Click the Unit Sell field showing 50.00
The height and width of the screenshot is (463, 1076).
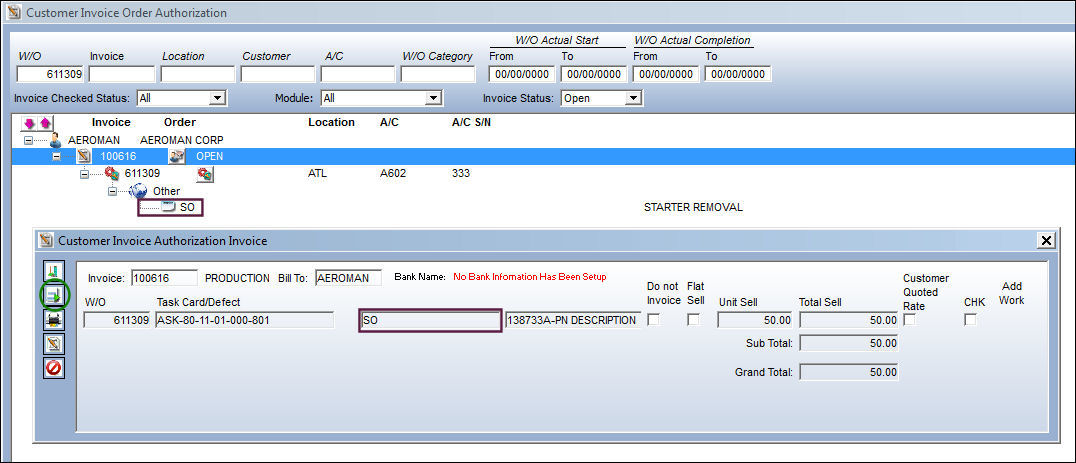pyautogui.click(x=756, y=320)
